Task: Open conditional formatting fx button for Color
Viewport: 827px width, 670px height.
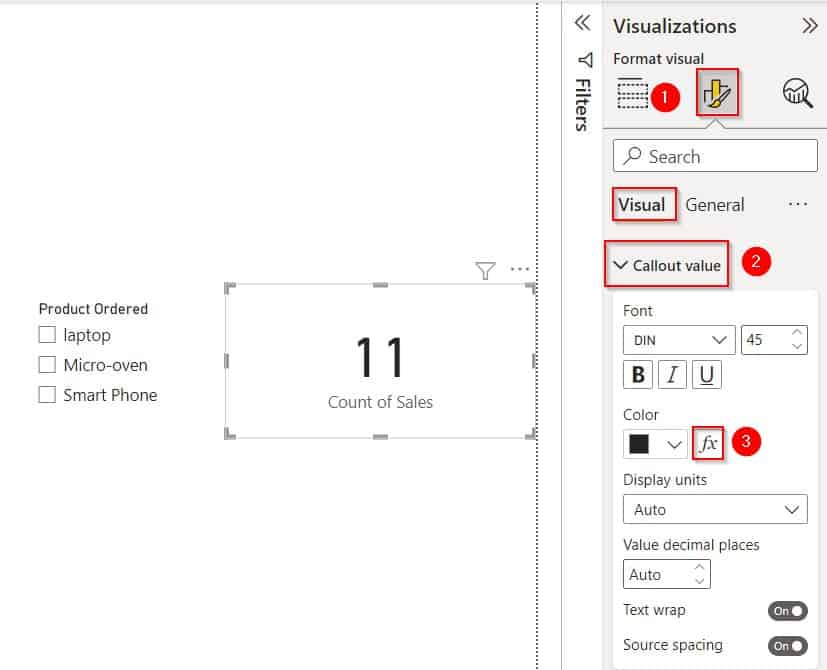Action: click(708, 443)
